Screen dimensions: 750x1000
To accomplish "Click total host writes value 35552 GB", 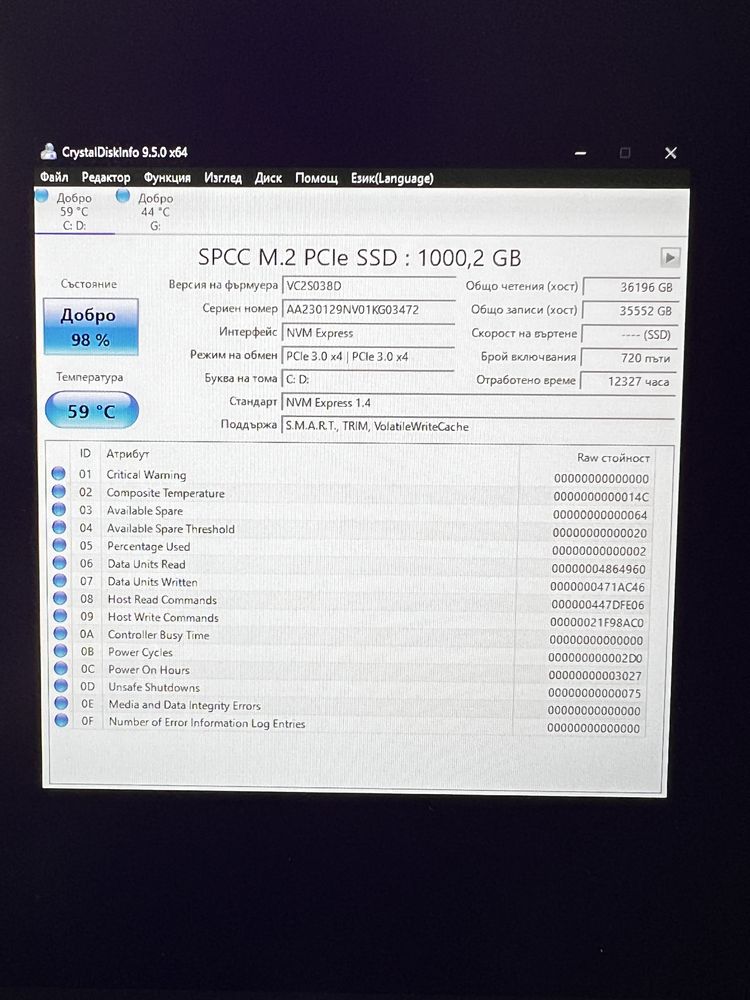I will (631, 311).
